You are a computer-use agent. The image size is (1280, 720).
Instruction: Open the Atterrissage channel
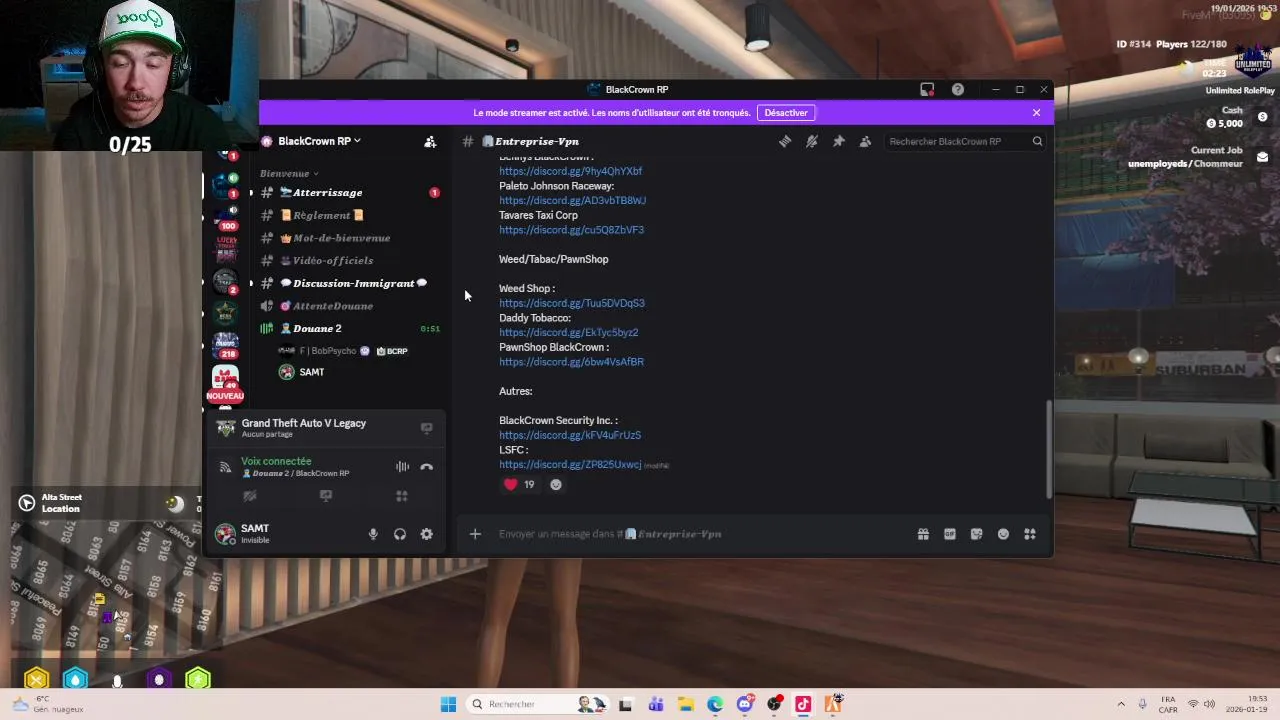tap(350, 192)
